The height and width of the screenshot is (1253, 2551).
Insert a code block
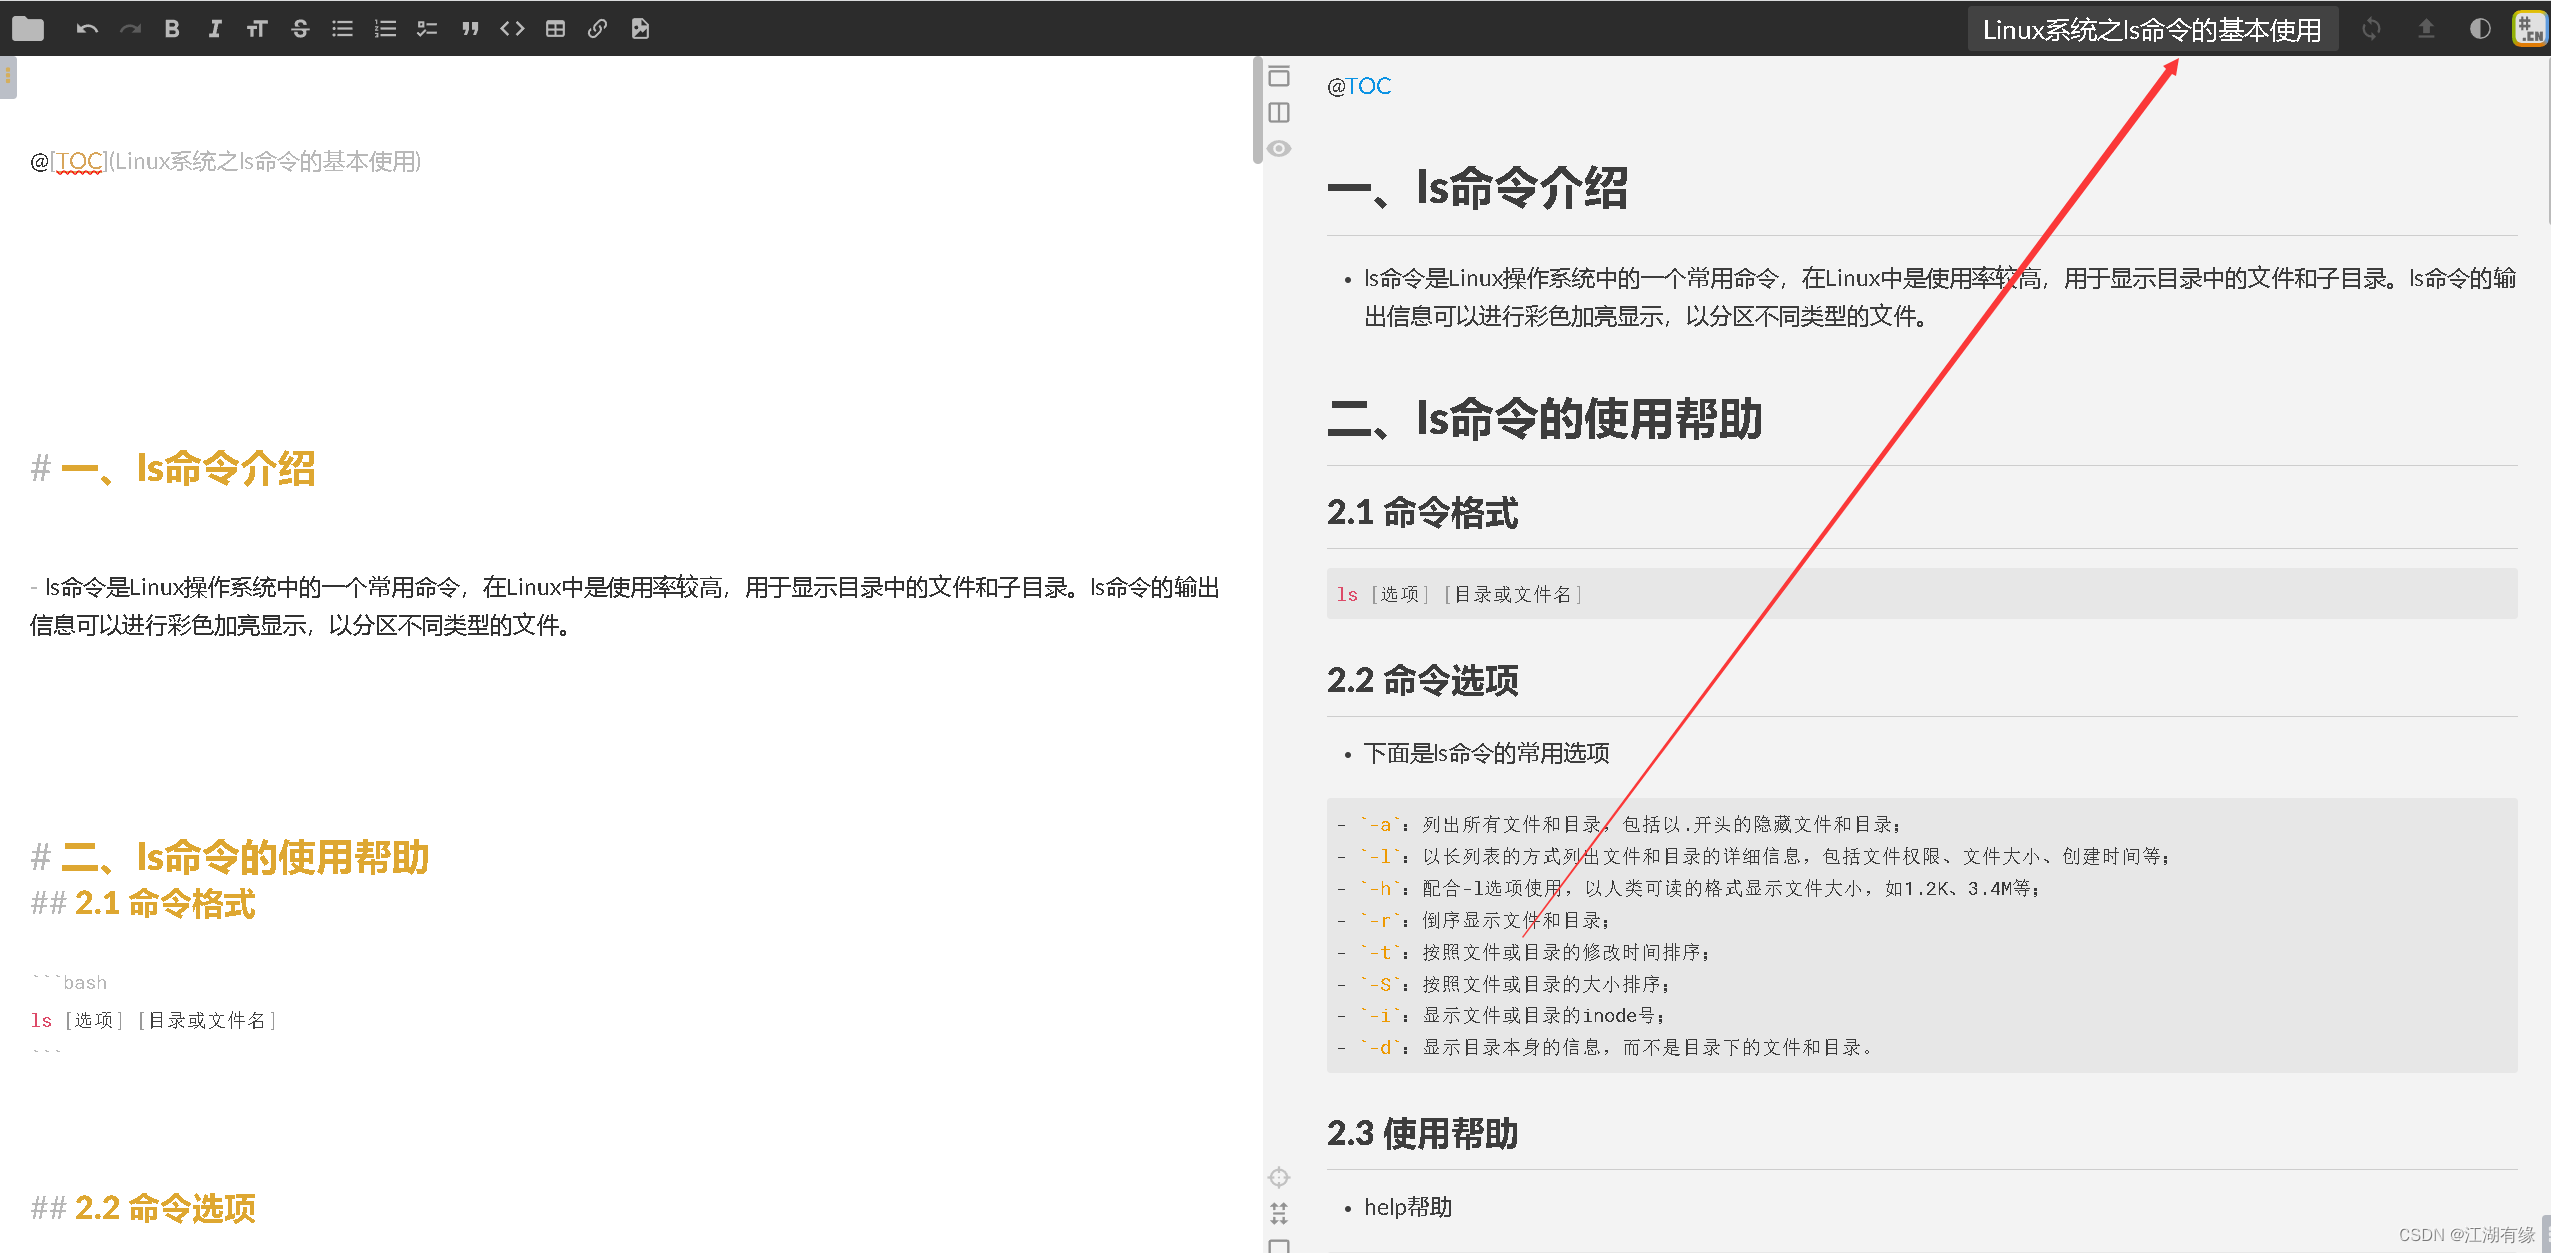click(512, 29)
